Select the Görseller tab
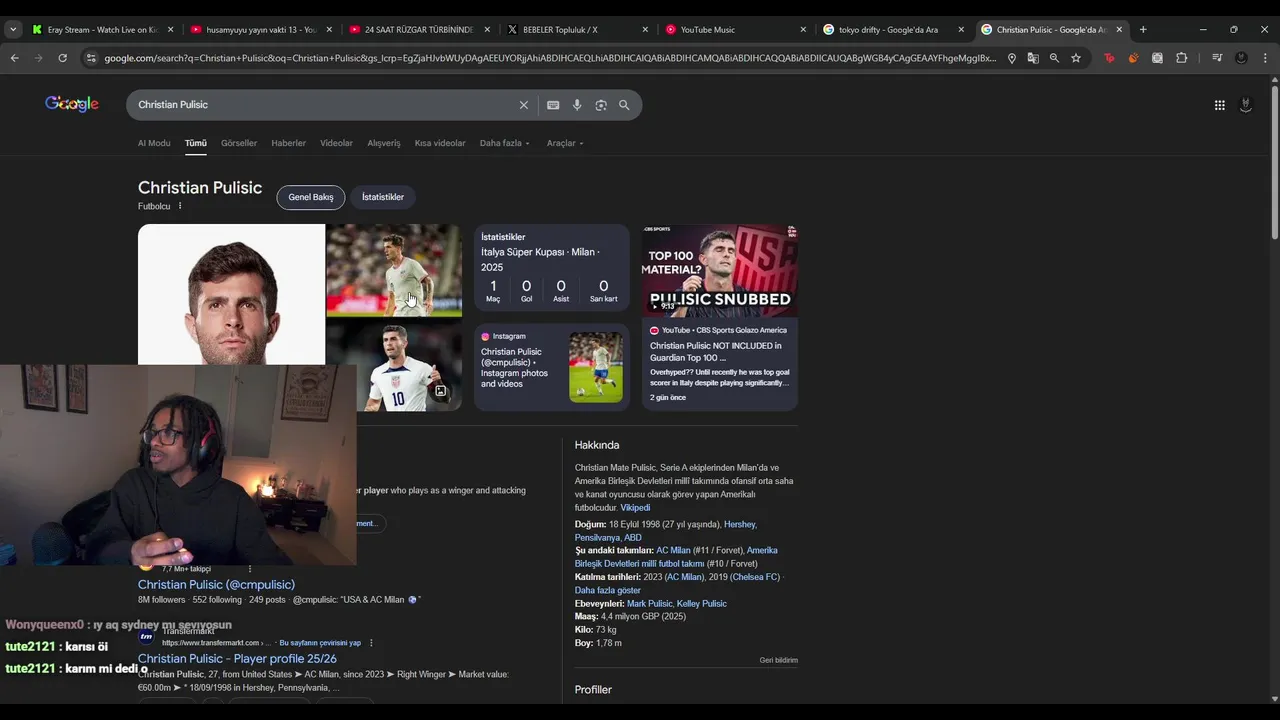The height and width of the screenshot is (720, 1280). coord(239,143)
